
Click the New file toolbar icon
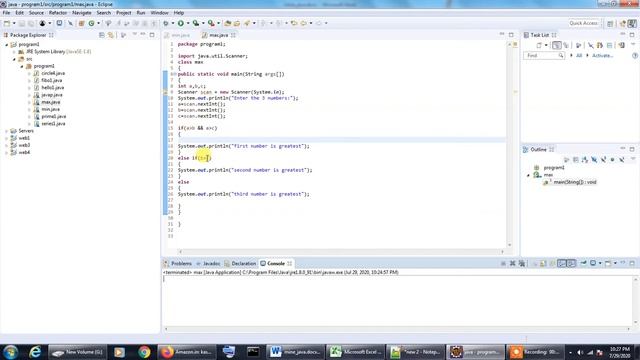point(7,23)
